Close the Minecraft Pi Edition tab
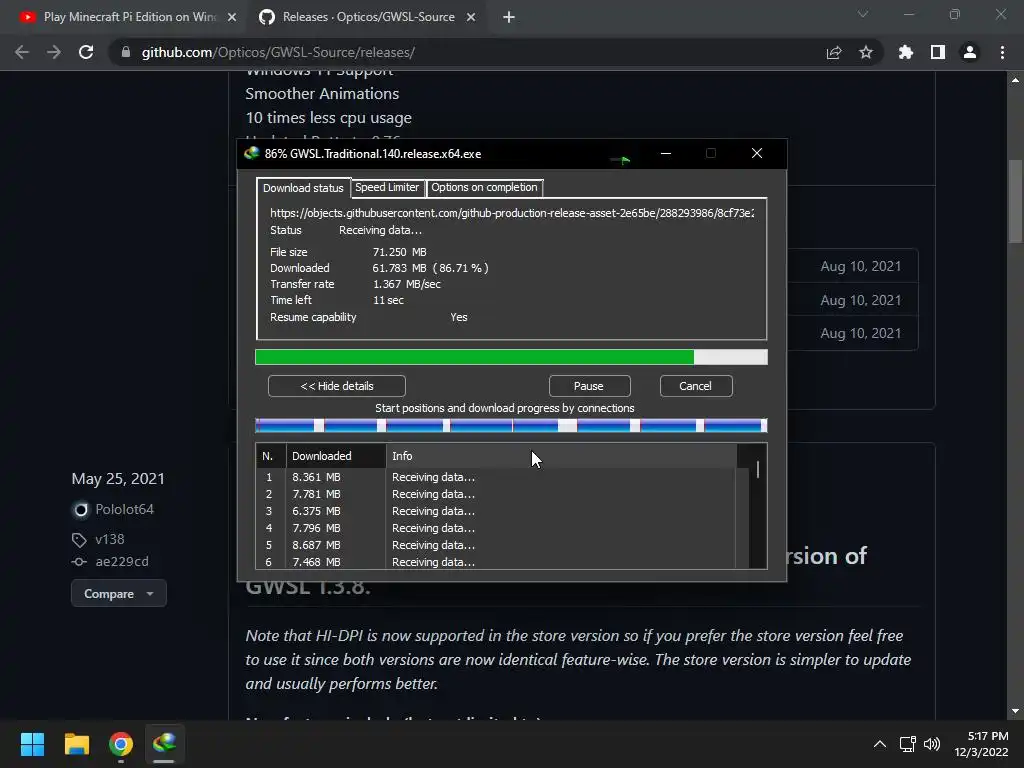The image size is (1024, 768). (232, 17)
